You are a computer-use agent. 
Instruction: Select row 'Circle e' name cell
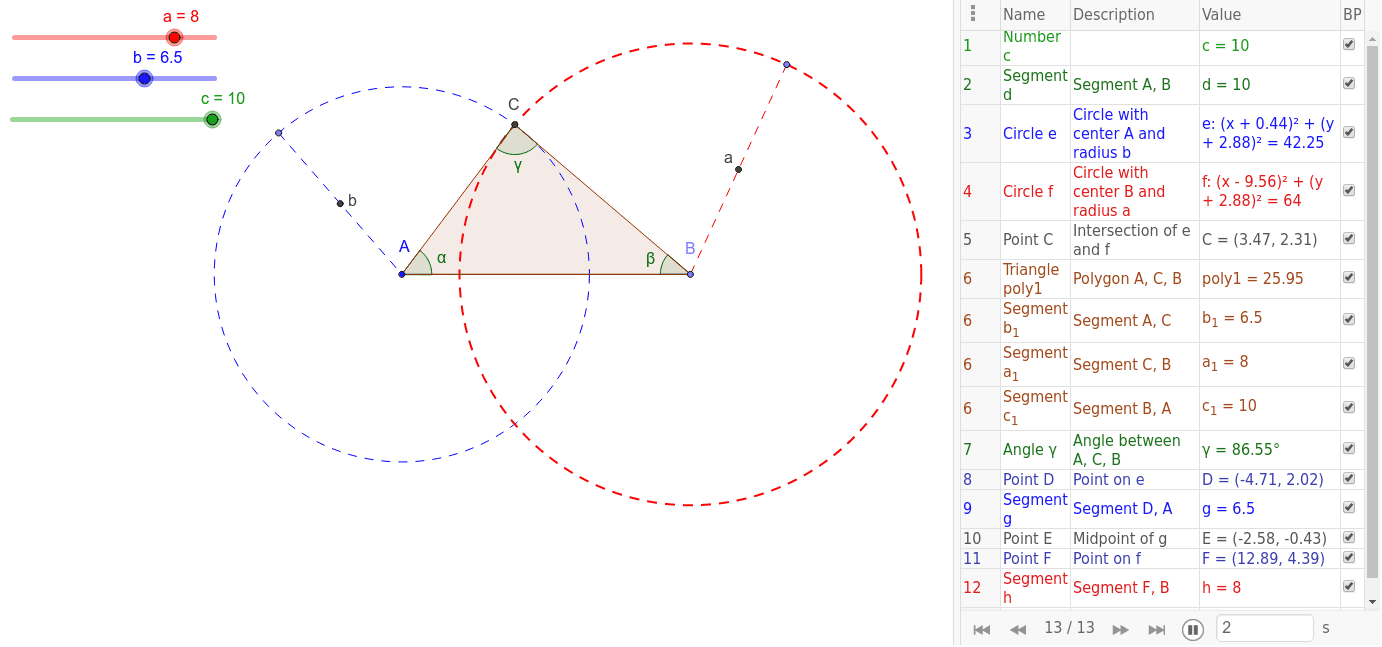pyautogui.click(x=1035, y=133)
